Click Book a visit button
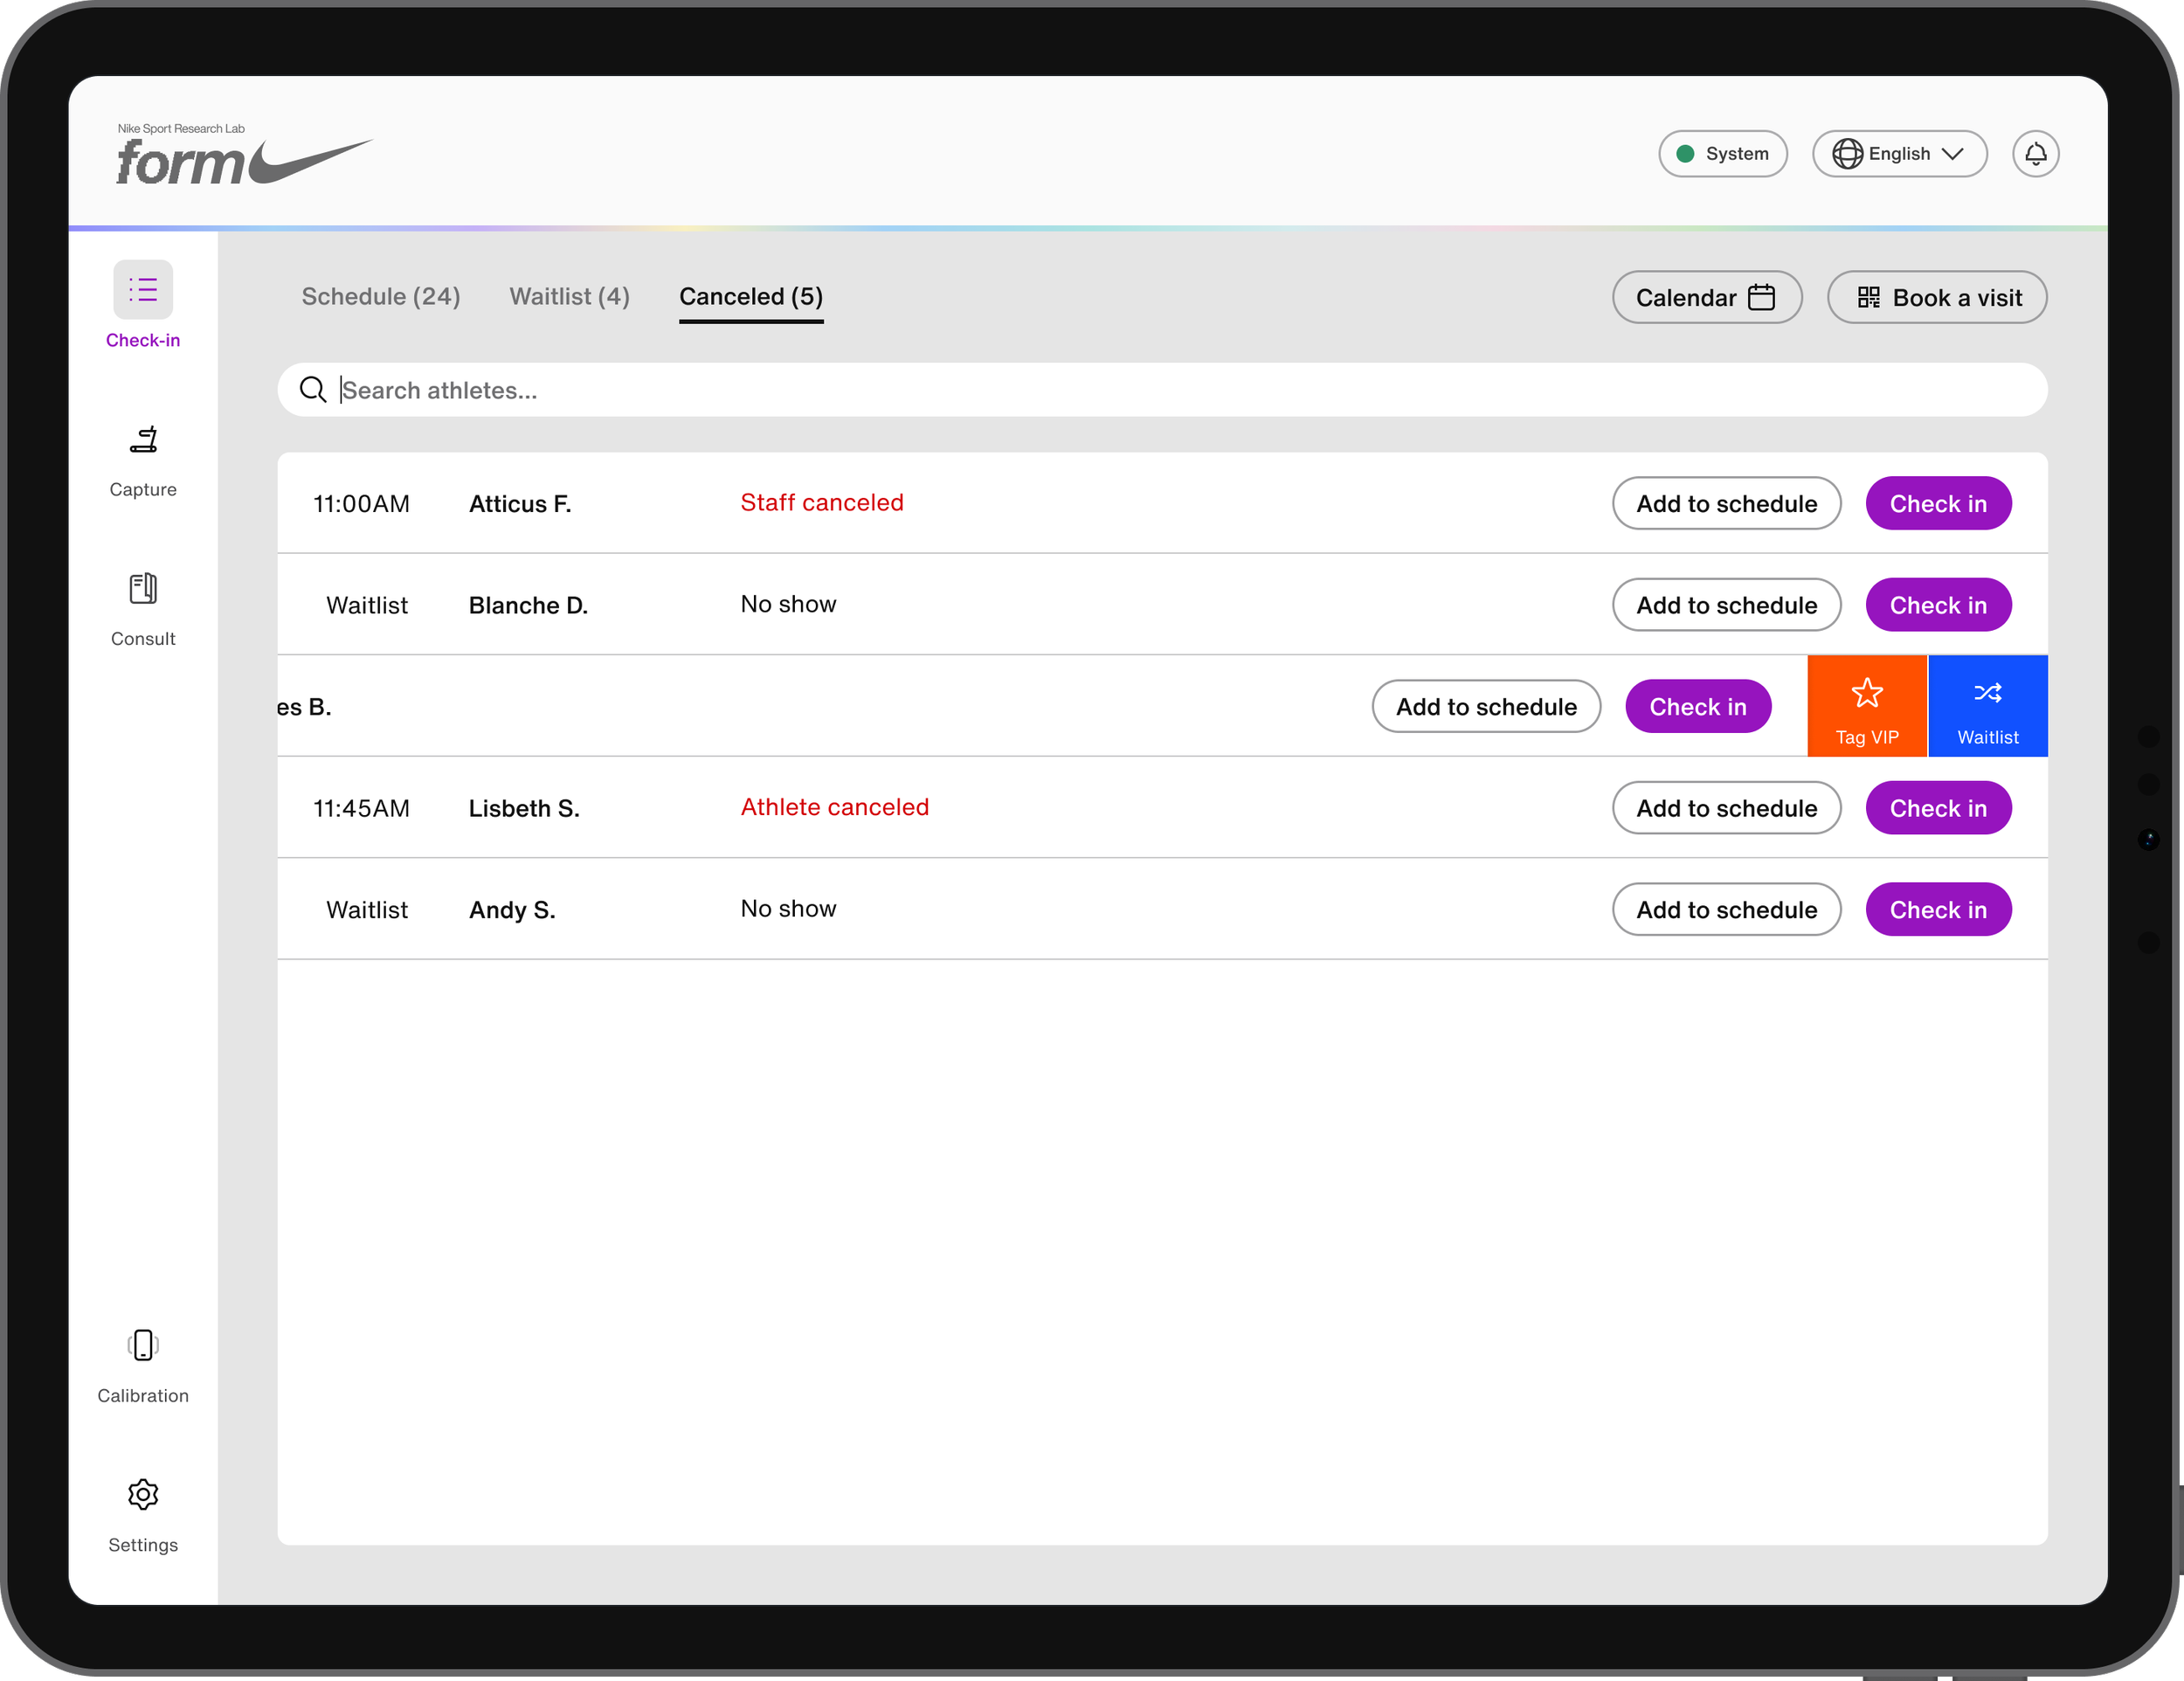 [1936, 297]
